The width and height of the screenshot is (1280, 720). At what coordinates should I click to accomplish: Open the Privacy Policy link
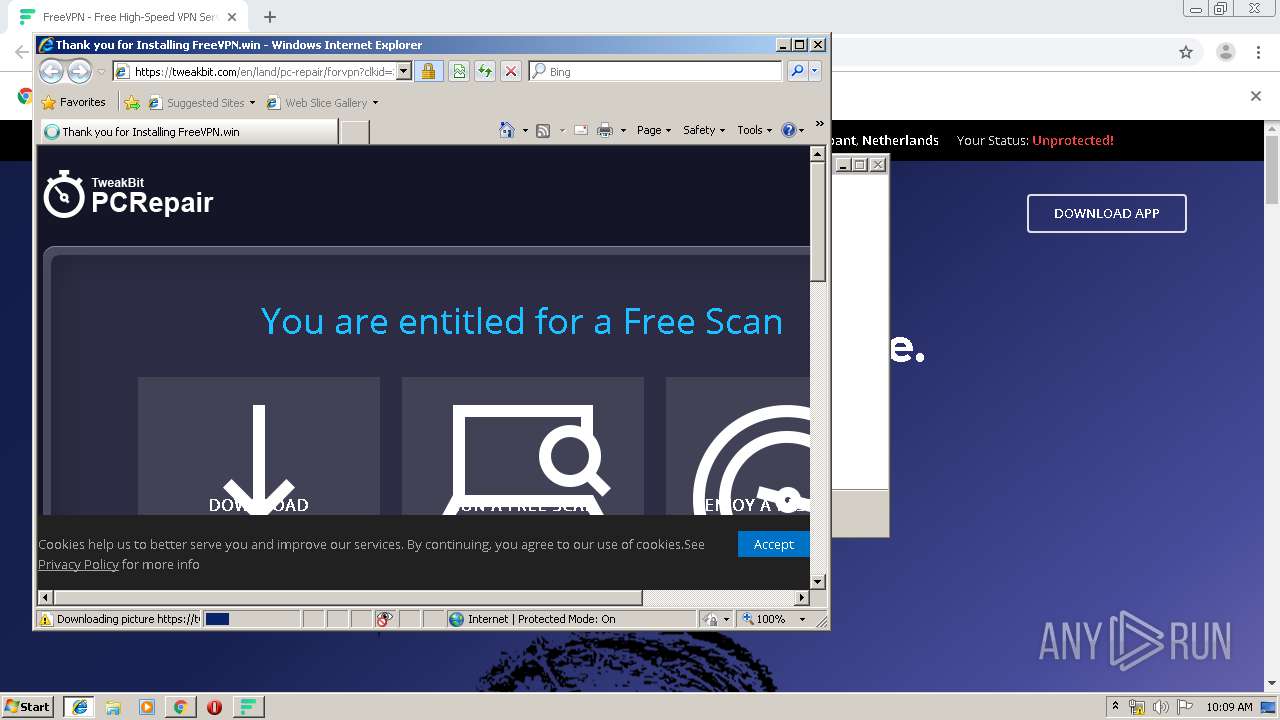[78, 564]
